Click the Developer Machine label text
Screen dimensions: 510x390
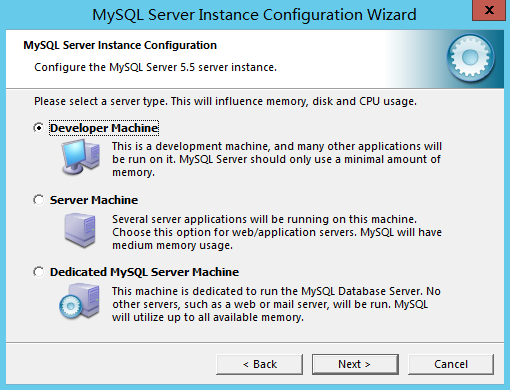click(104, 128)
